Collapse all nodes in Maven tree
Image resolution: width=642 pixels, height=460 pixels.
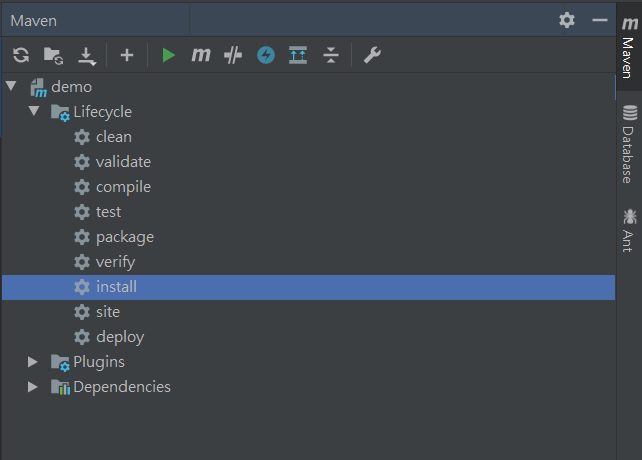click(x=330, y=55)
